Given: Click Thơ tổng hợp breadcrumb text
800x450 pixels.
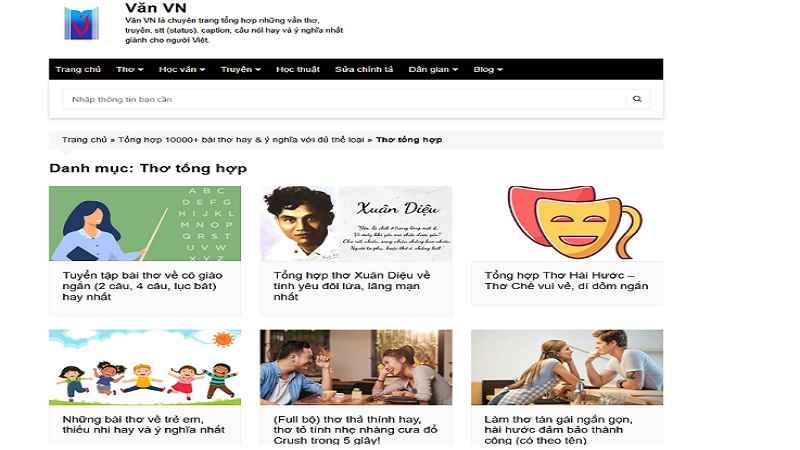Looking at the screenshot, I should [x=409, y=139].
